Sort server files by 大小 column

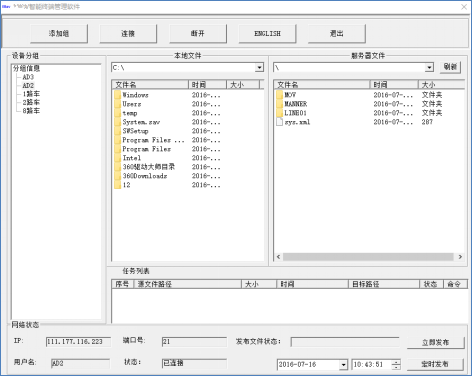click(x=441, y=85)
